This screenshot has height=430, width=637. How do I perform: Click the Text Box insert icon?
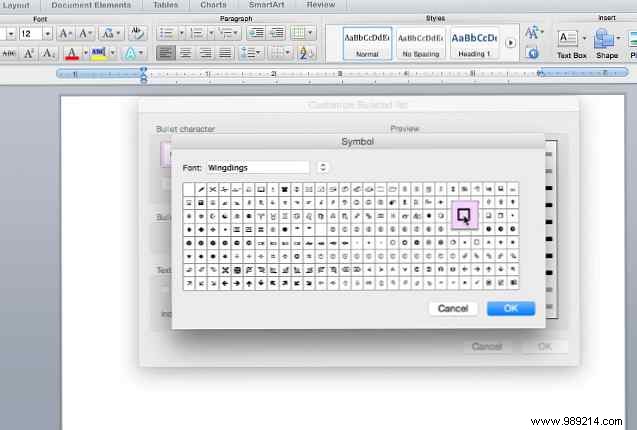coord(567,39)
